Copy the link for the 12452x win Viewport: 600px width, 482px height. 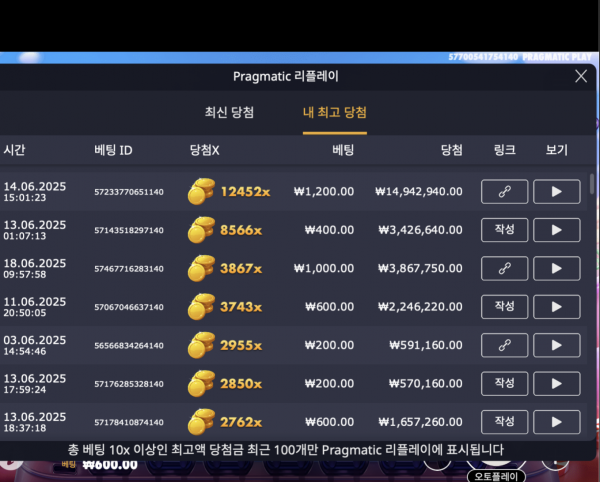[504, 192]
